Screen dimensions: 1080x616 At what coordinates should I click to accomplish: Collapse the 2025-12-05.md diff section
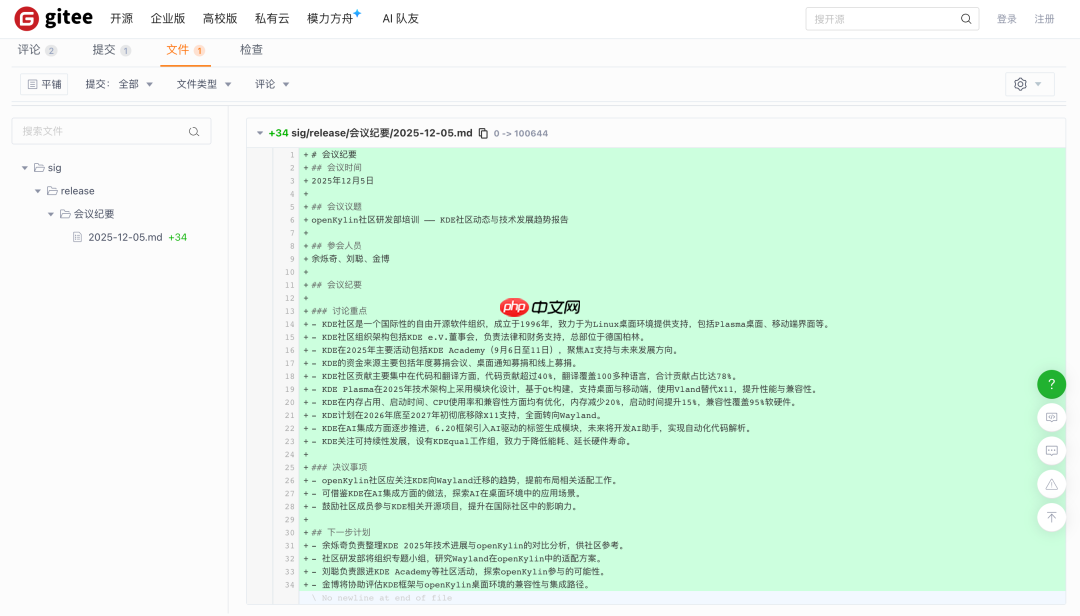[x=262, y=132]
